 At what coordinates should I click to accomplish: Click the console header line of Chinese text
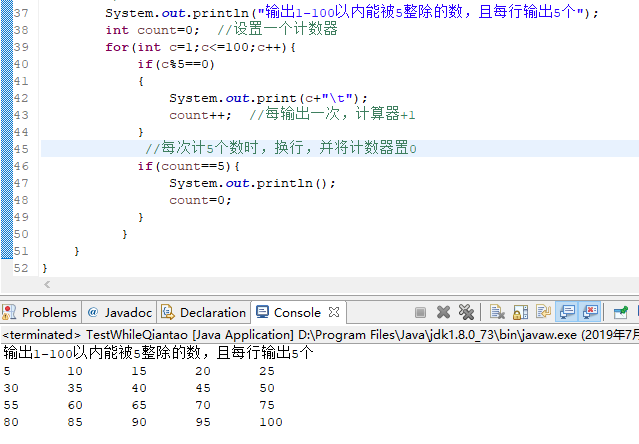pyautogui.click(x=158, y=353)
